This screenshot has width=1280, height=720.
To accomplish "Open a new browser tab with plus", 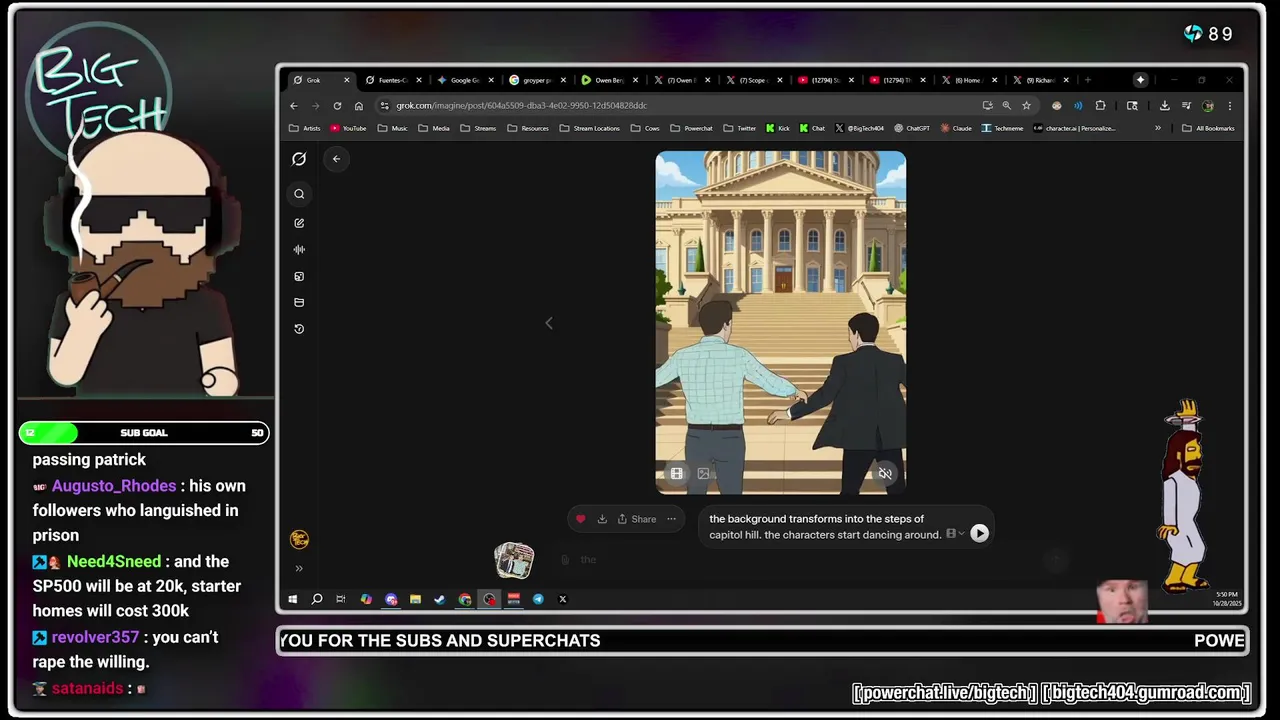I will tap(1088, 80).
